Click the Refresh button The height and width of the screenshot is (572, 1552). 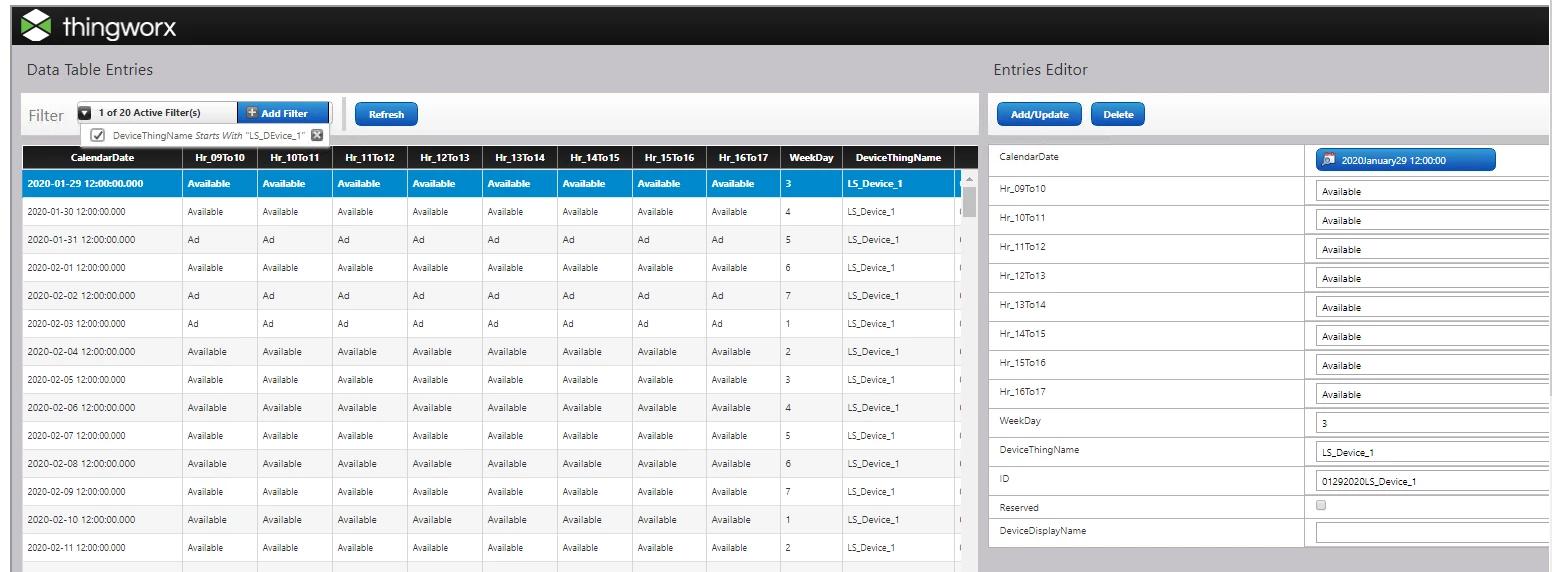point(386,114)
